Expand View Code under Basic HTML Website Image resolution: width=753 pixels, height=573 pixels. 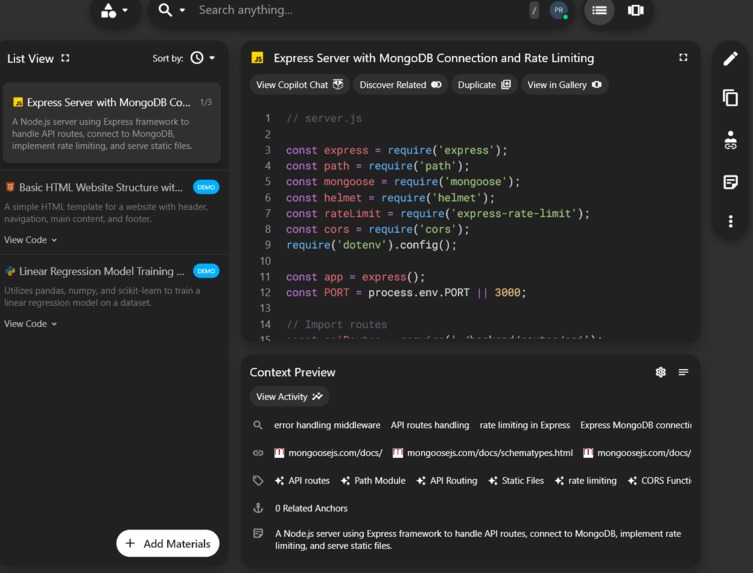click(30, 240)
